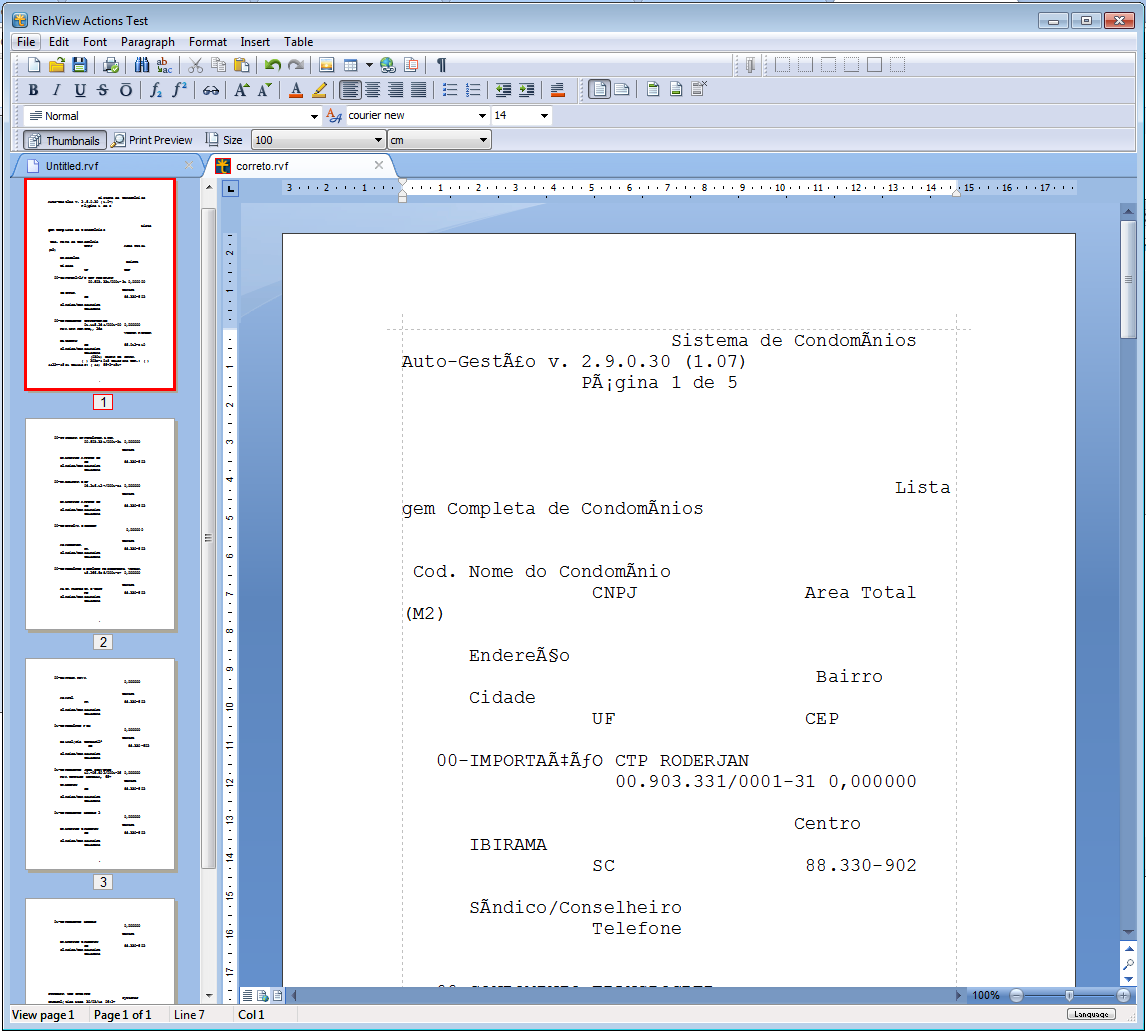This screenshot has width=1146, height=1032.
Task: Open the Replace text tool
Action: pos(164,65)
